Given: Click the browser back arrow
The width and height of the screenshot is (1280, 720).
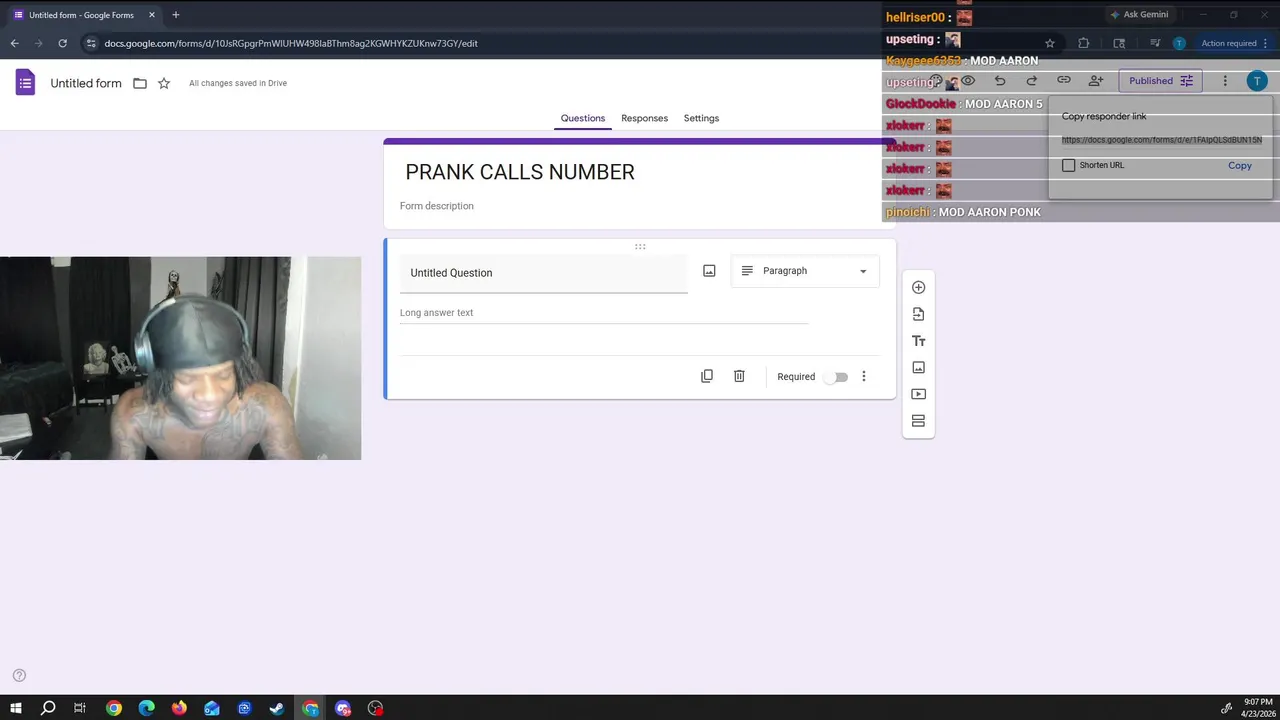Looking at the screenshot, I should [14, 43].
